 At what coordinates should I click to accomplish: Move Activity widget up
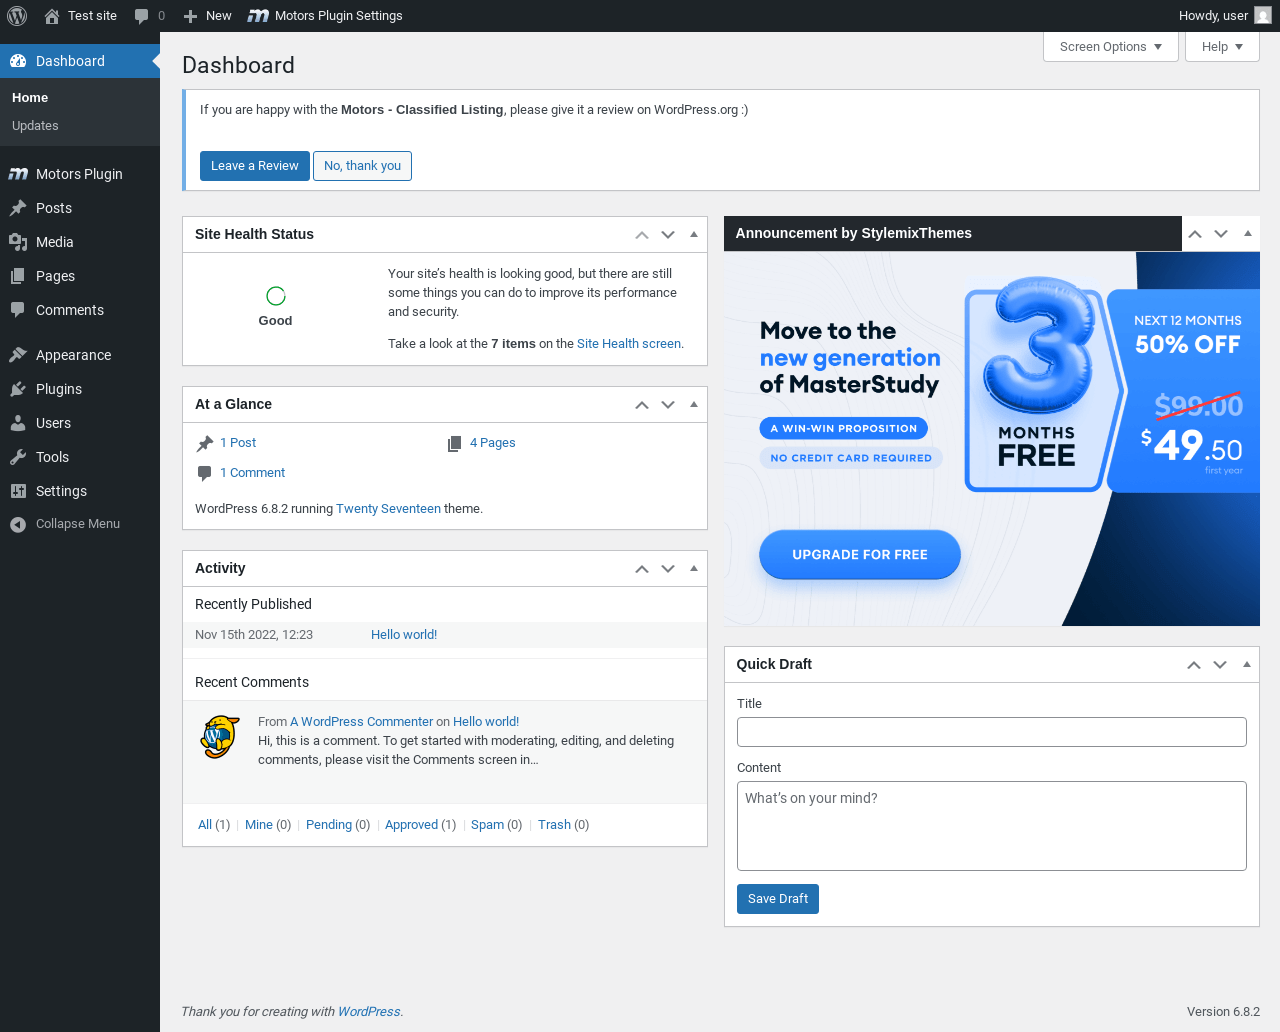click(642, 569)
